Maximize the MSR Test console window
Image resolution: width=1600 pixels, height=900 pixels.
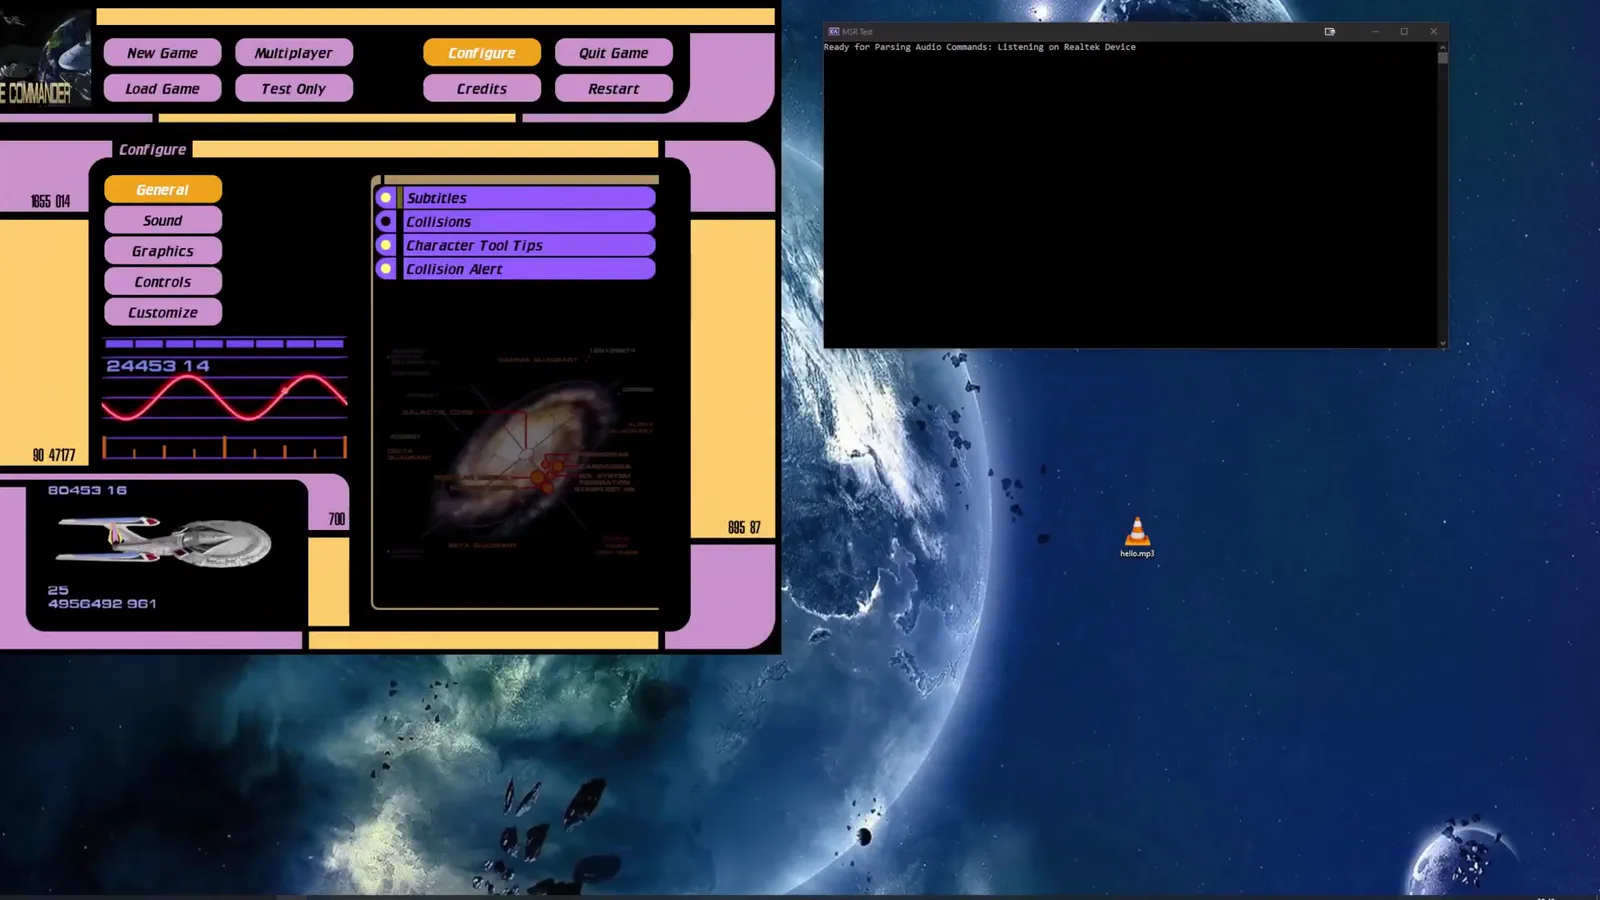[x=1404, y=32]
